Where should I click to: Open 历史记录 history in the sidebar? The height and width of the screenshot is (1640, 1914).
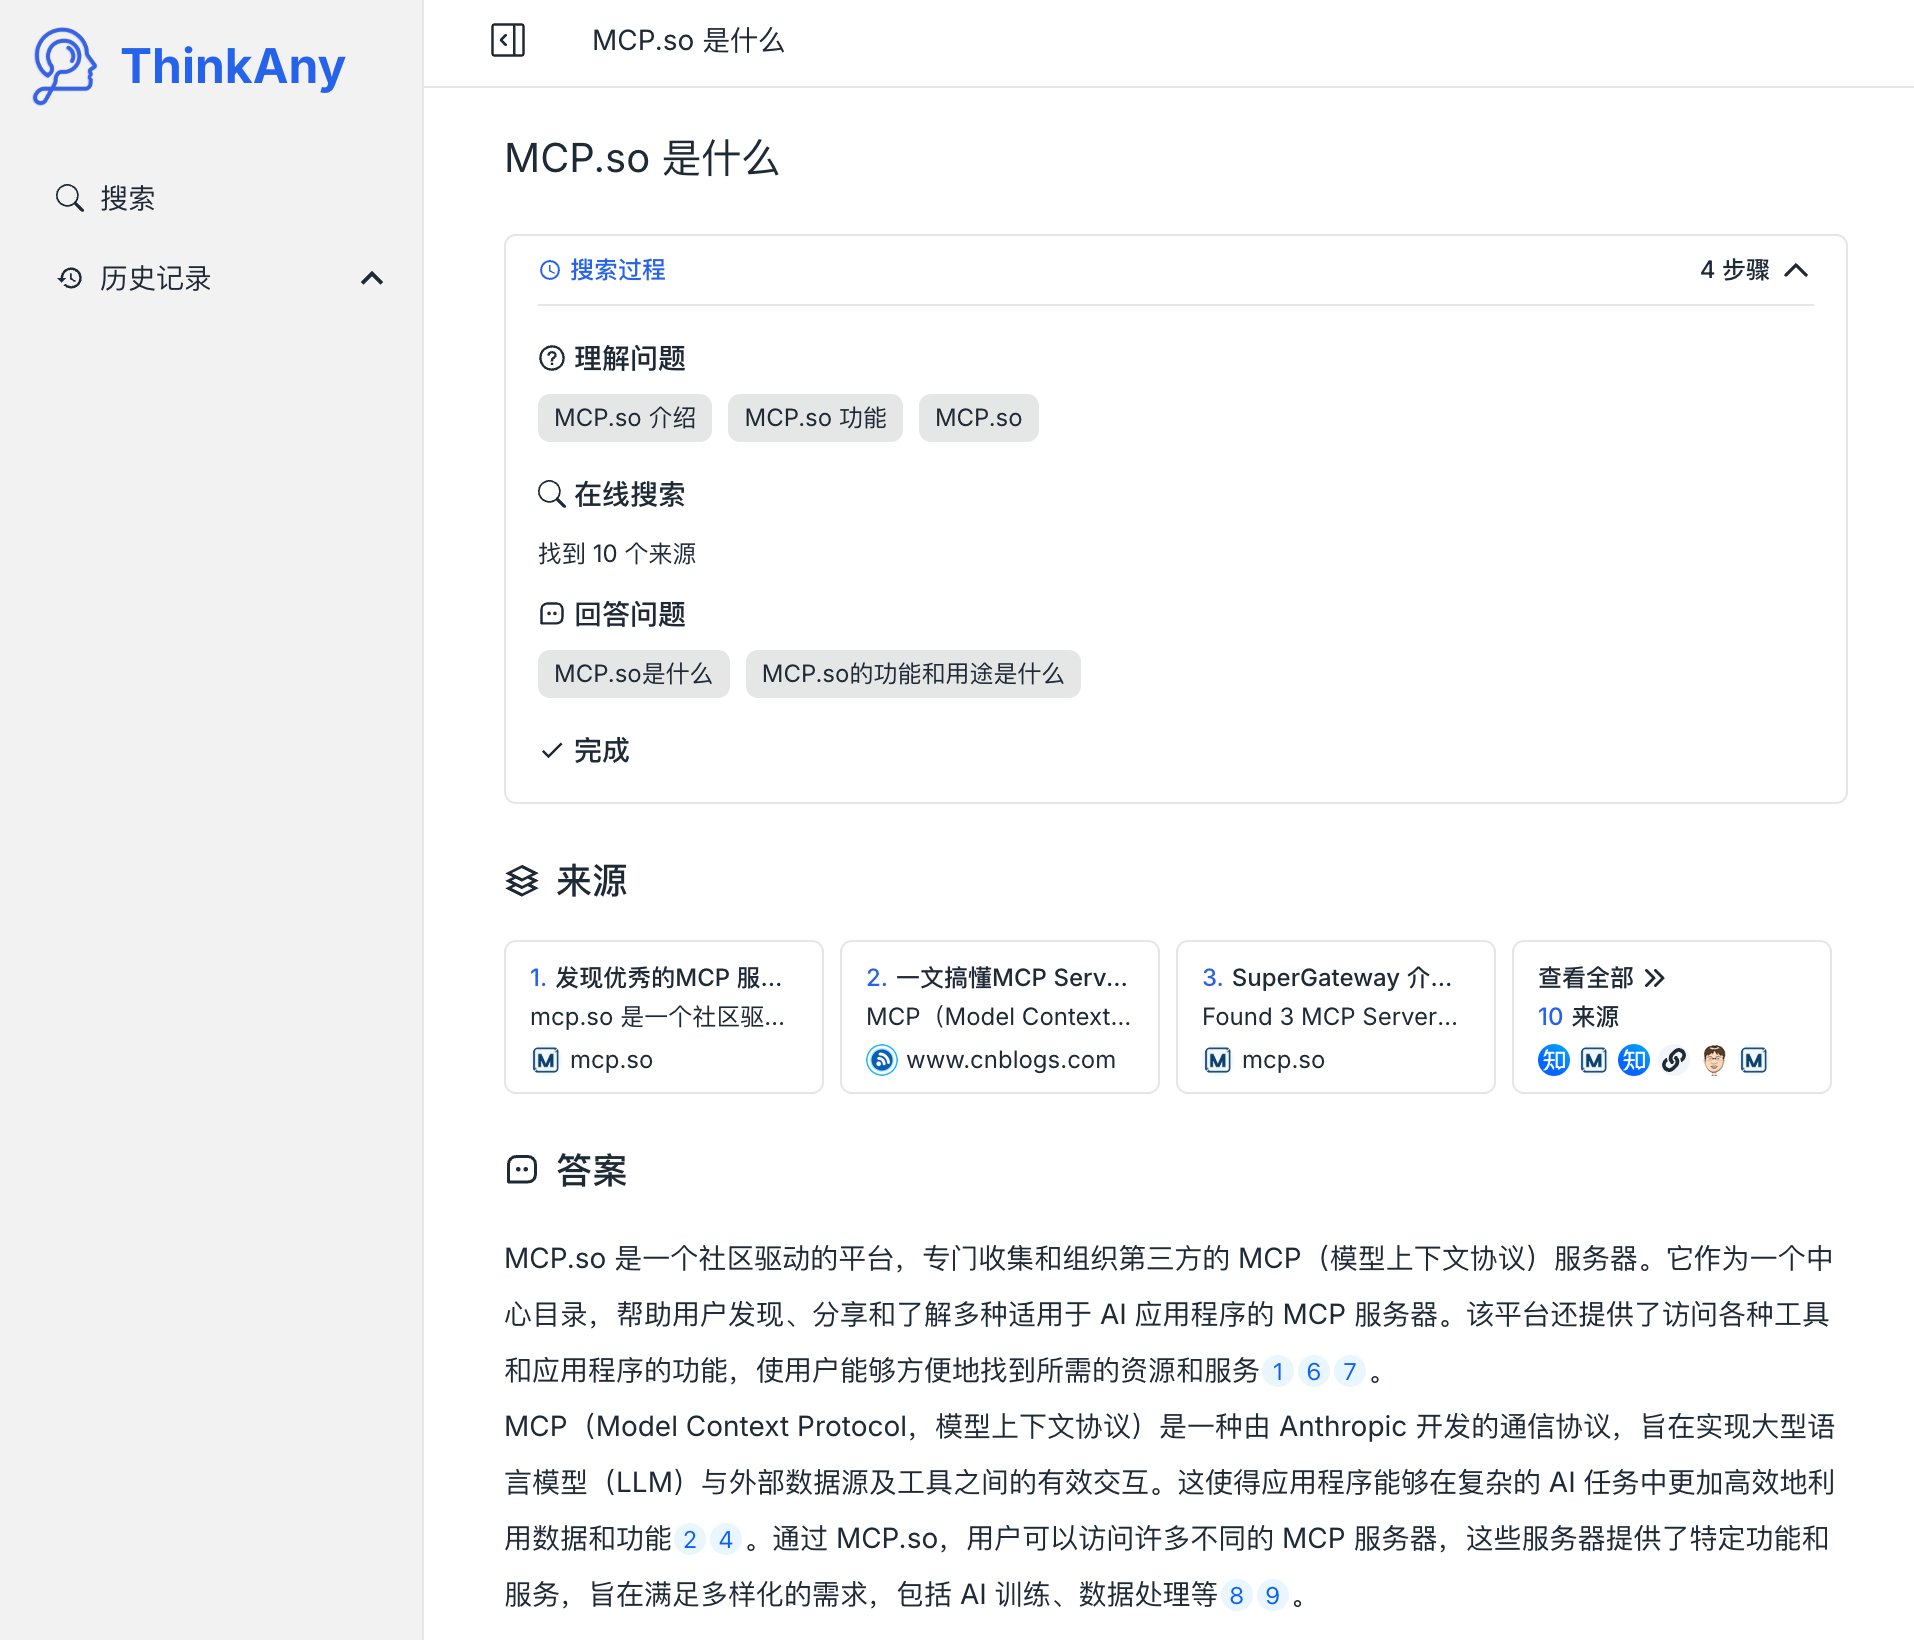tap(155, 278)
